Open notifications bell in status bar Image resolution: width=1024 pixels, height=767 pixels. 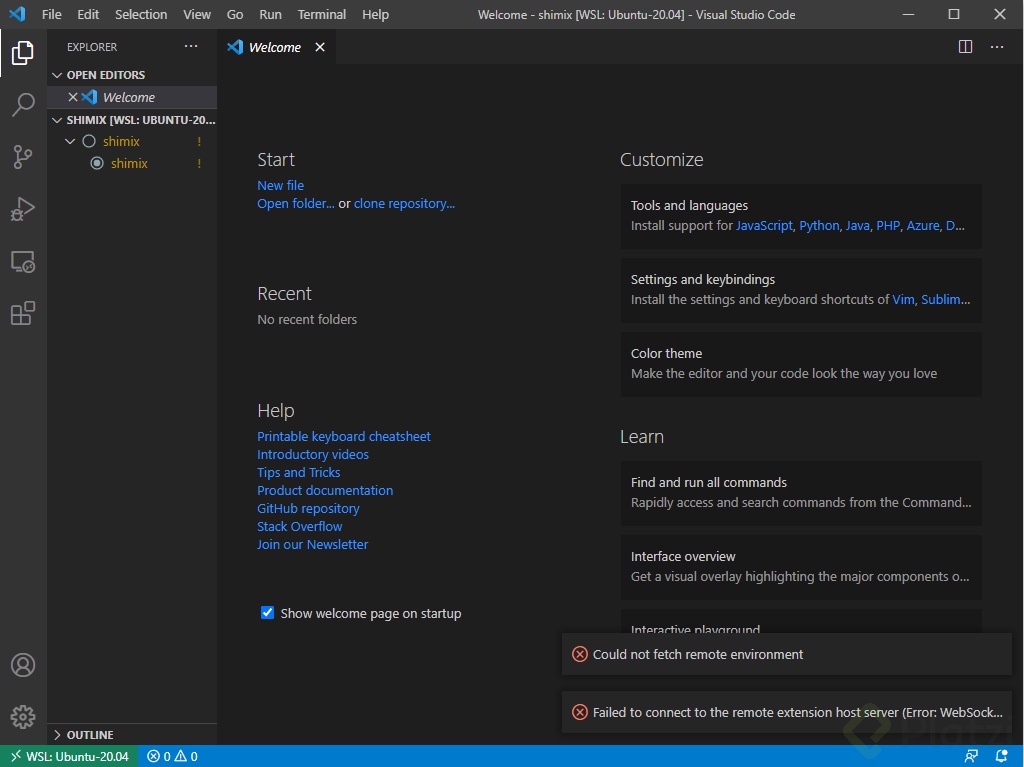pos(1001,757)
